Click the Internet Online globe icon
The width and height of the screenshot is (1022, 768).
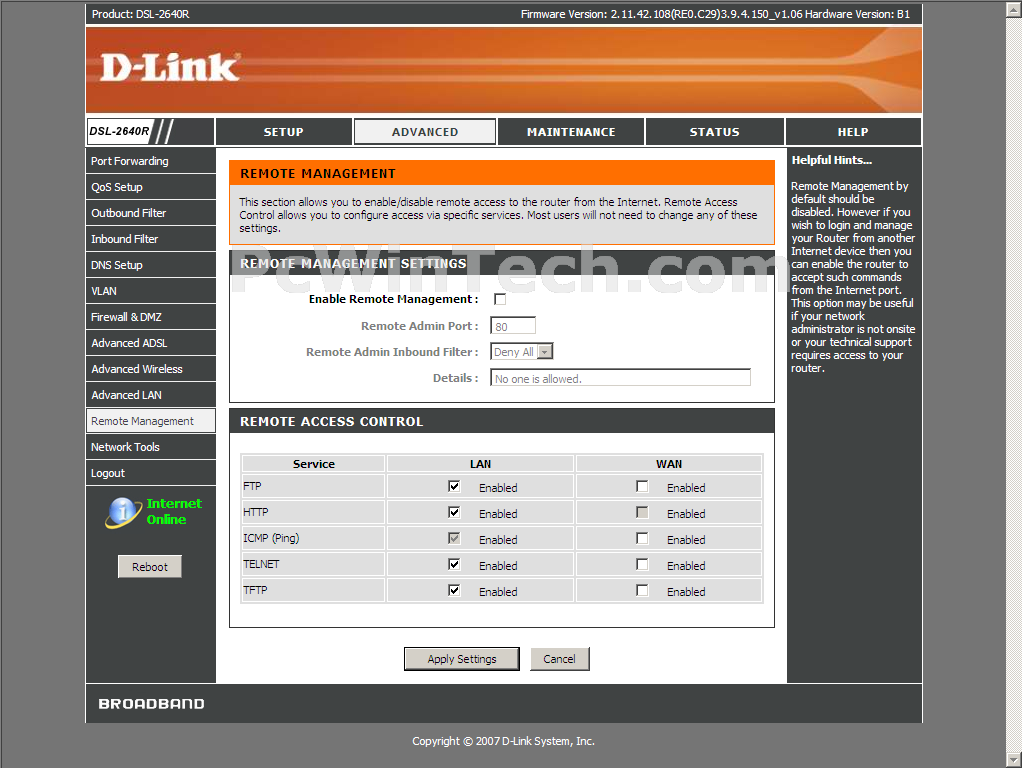(123, 512)
